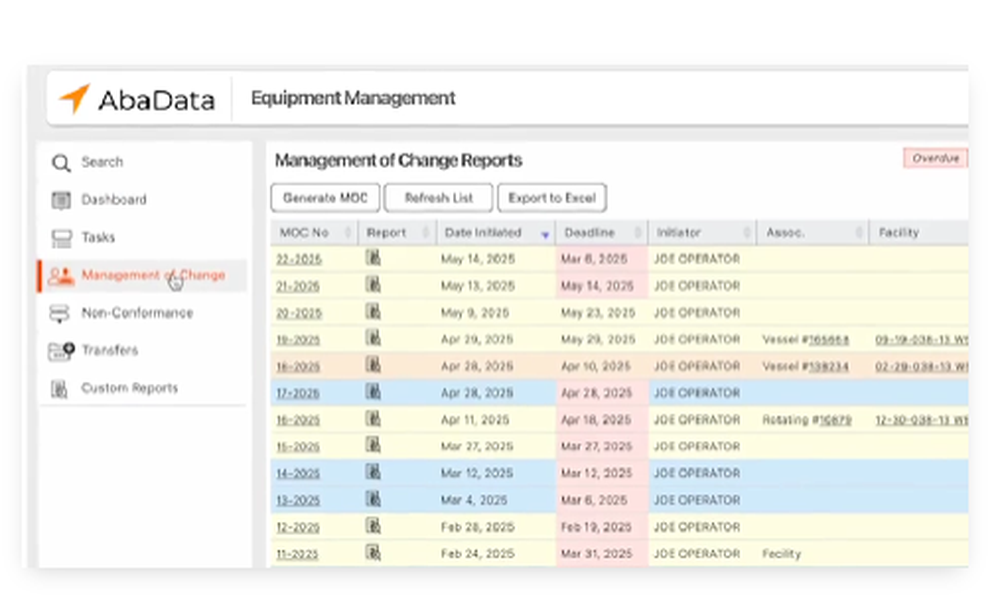This screenshot has height=611, width=1000.
Task: Click the report icon on row 17-2025
Action: click(x=374, y=392)
